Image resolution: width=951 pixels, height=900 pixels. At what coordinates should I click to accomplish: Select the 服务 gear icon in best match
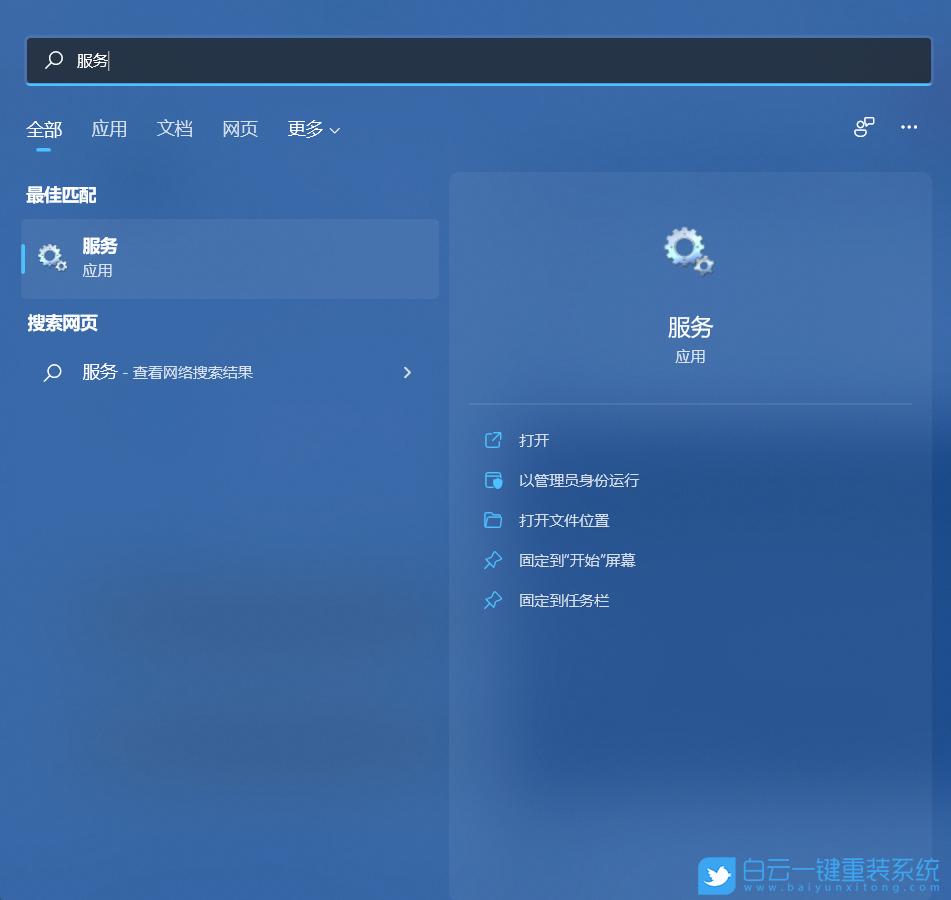point(52,257)
